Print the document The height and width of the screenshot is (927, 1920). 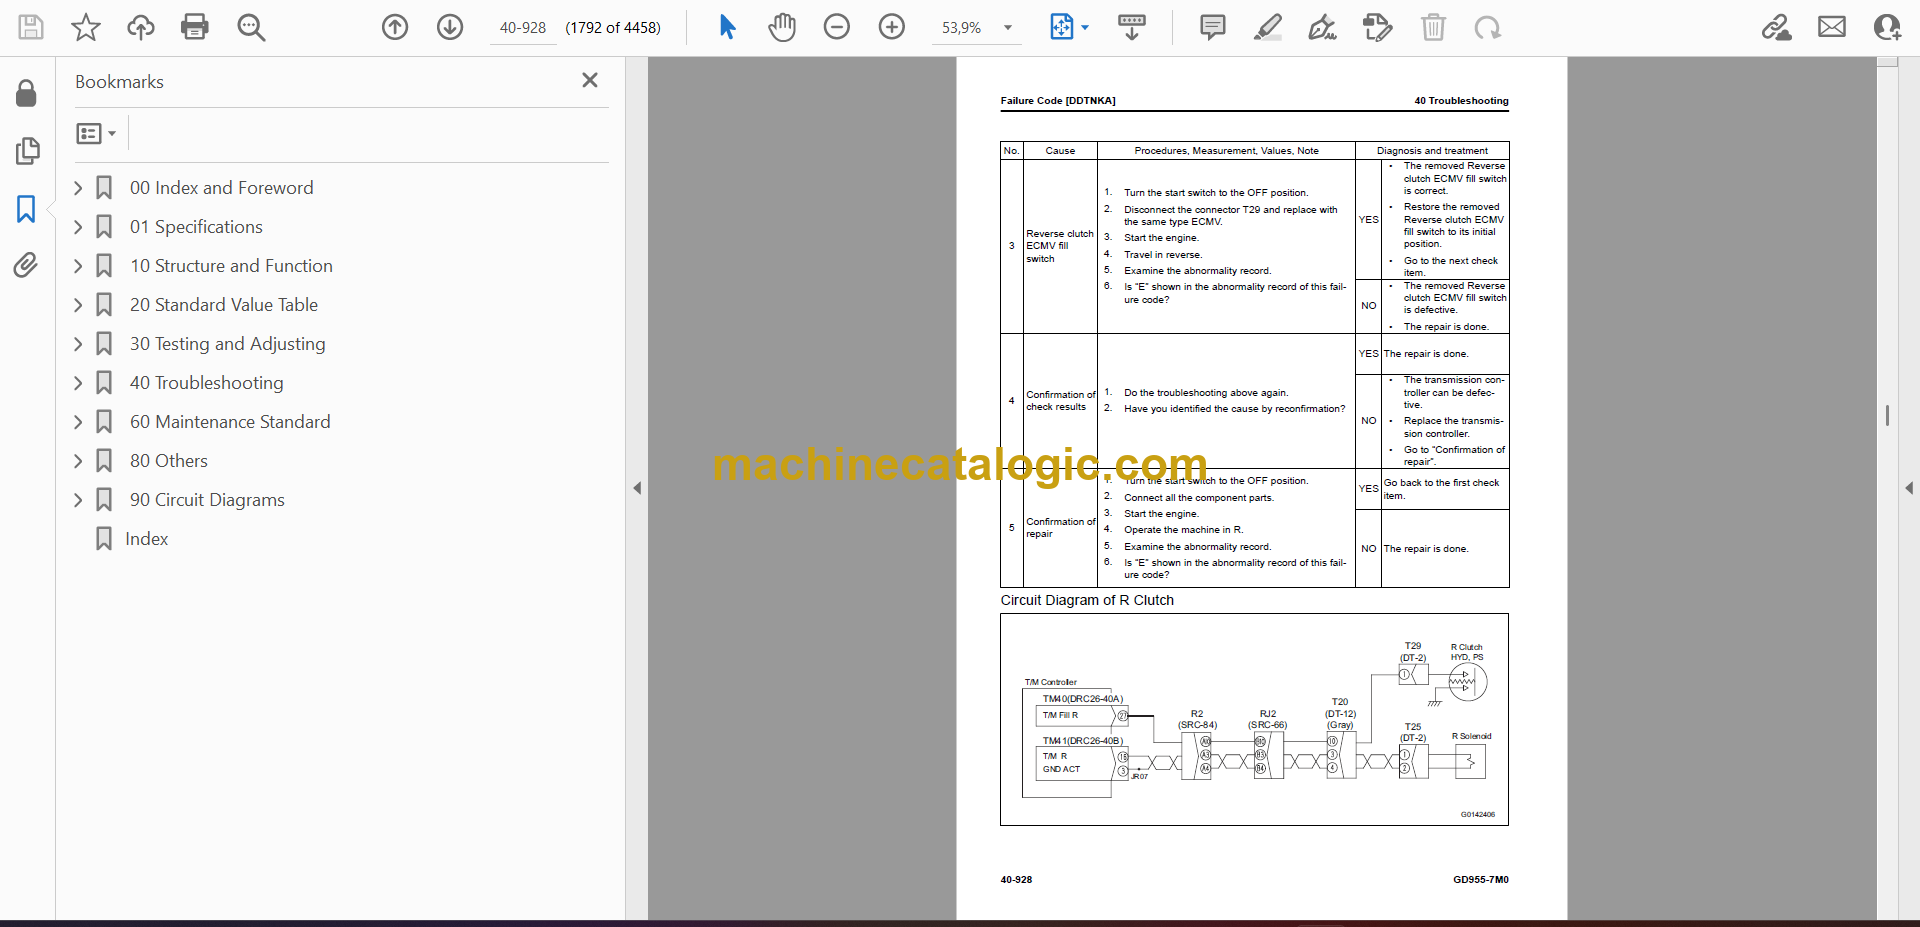click(x=195, y=27)
